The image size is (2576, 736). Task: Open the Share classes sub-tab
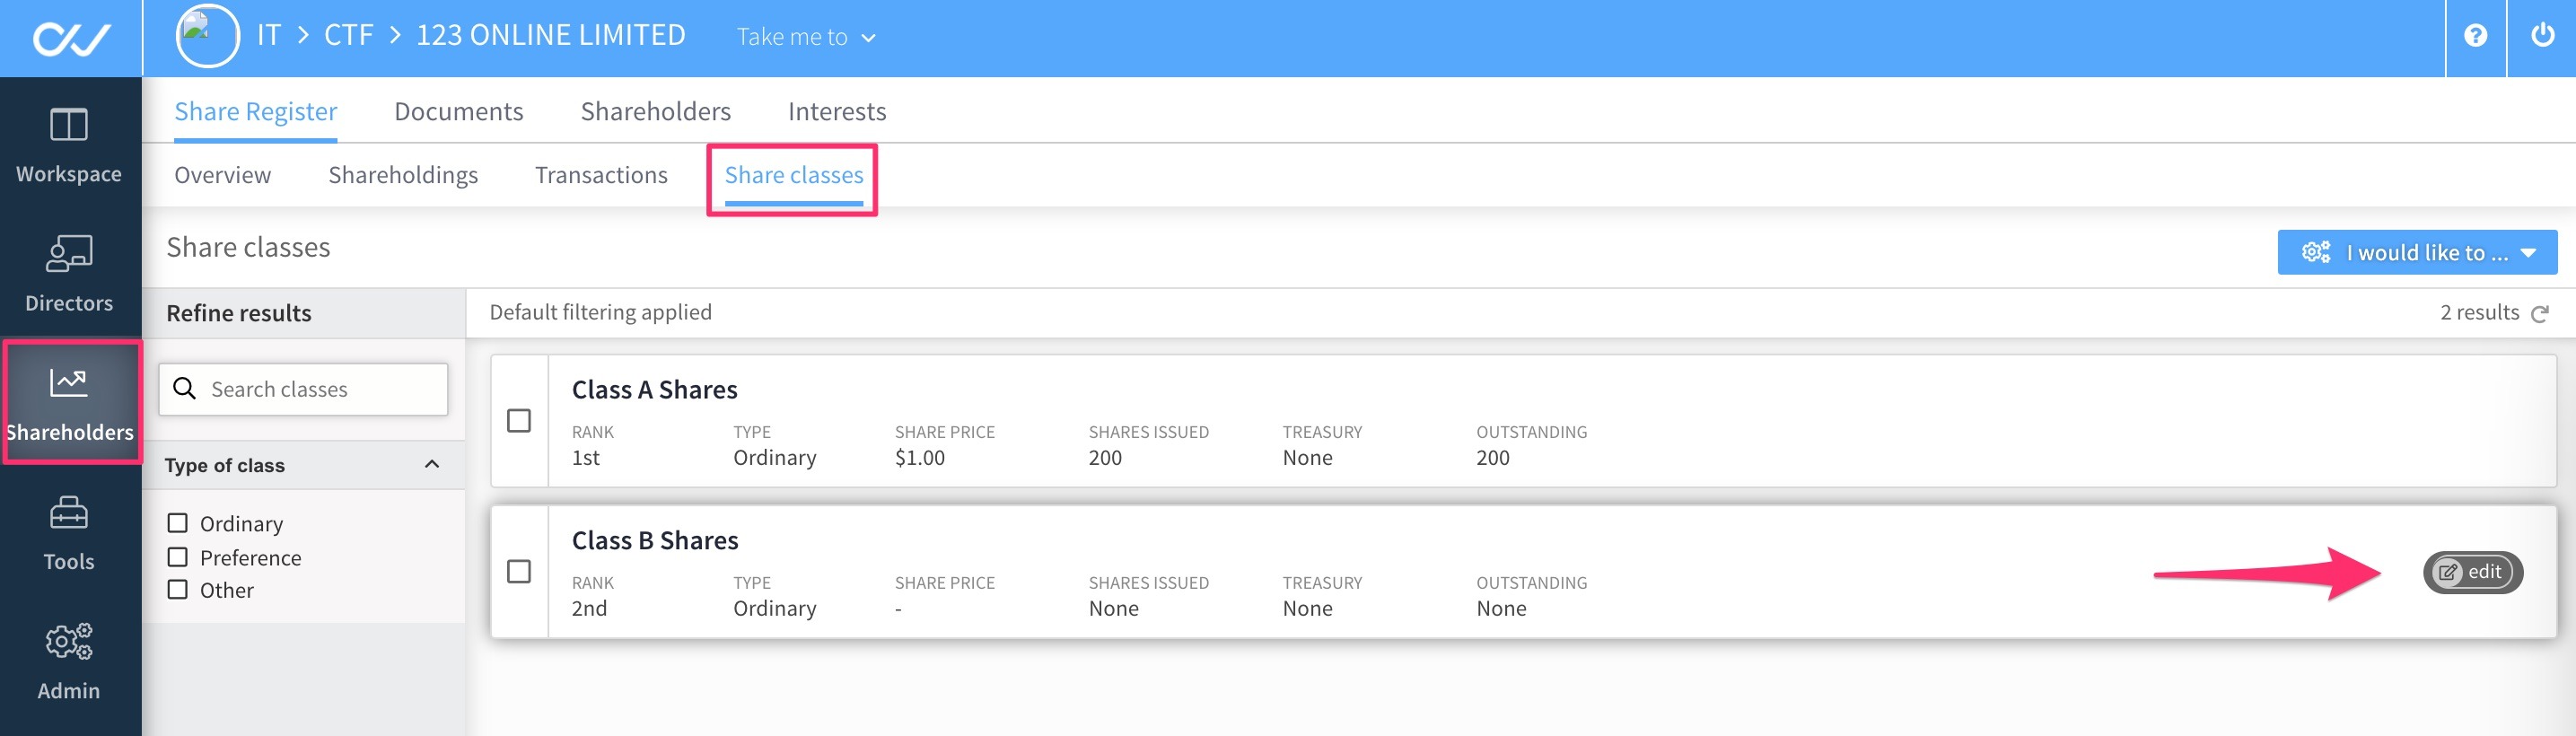click(x=794, y=175)
